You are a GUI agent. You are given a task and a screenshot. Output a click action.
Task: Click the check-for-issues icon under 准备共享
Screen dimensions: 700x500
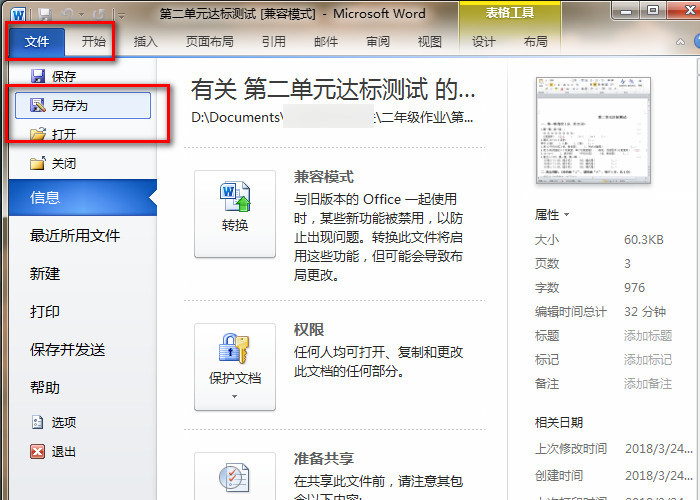[x=235, y=477]
